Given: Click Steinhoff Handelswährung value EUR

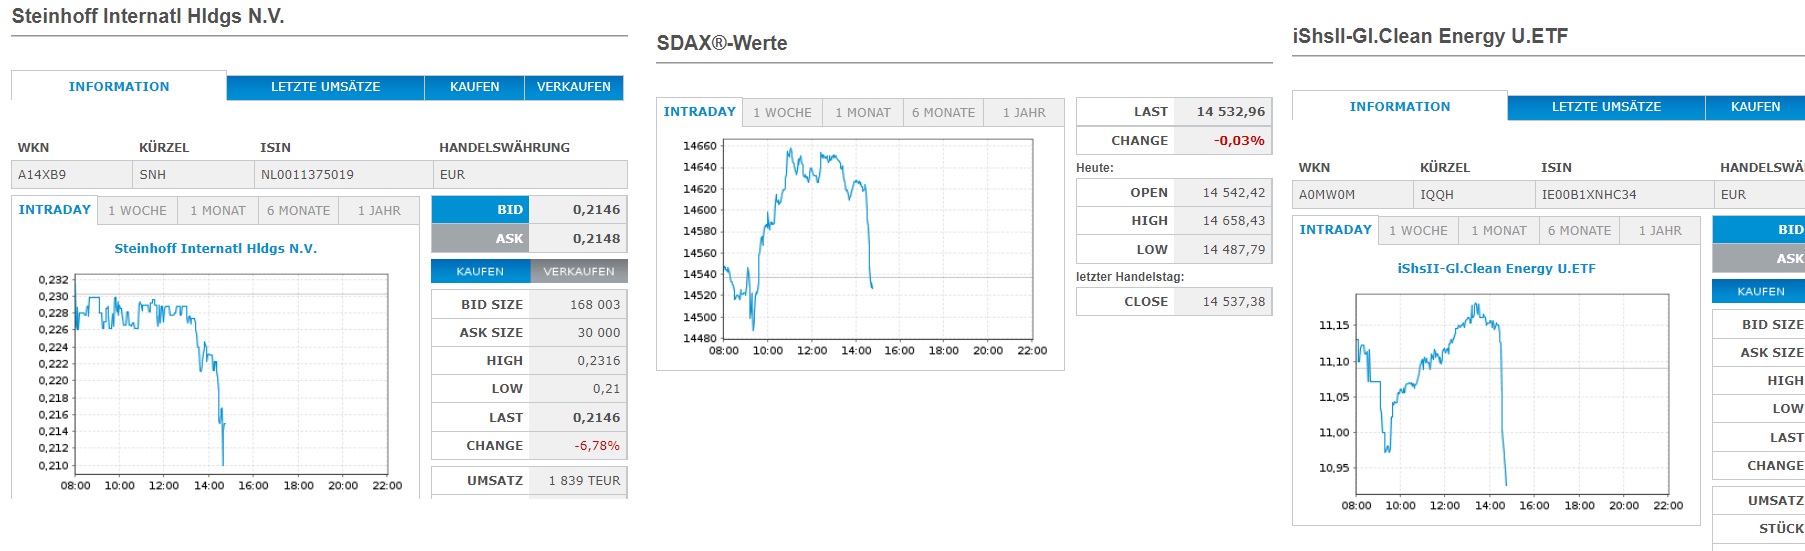Looking at the screenshot, I should (x=452, y=174).
